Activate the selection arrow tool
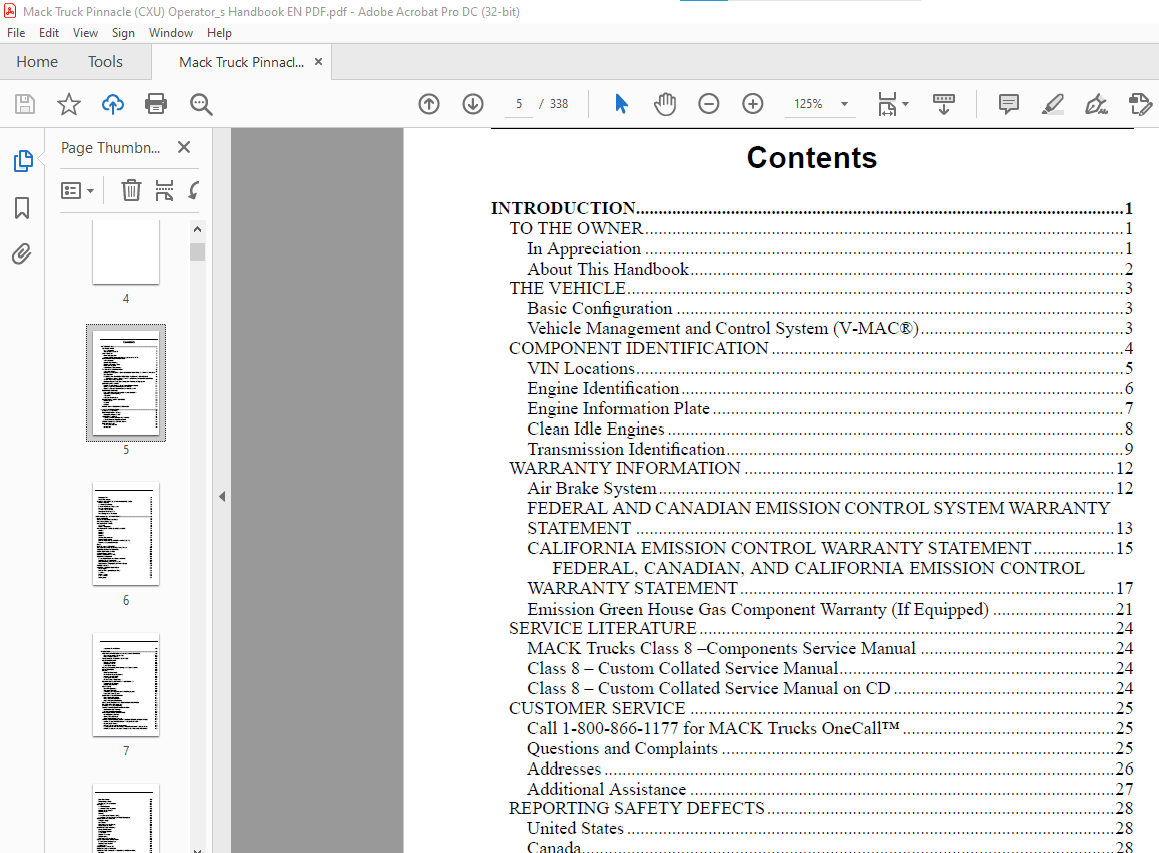 click(x=621, y=104)
